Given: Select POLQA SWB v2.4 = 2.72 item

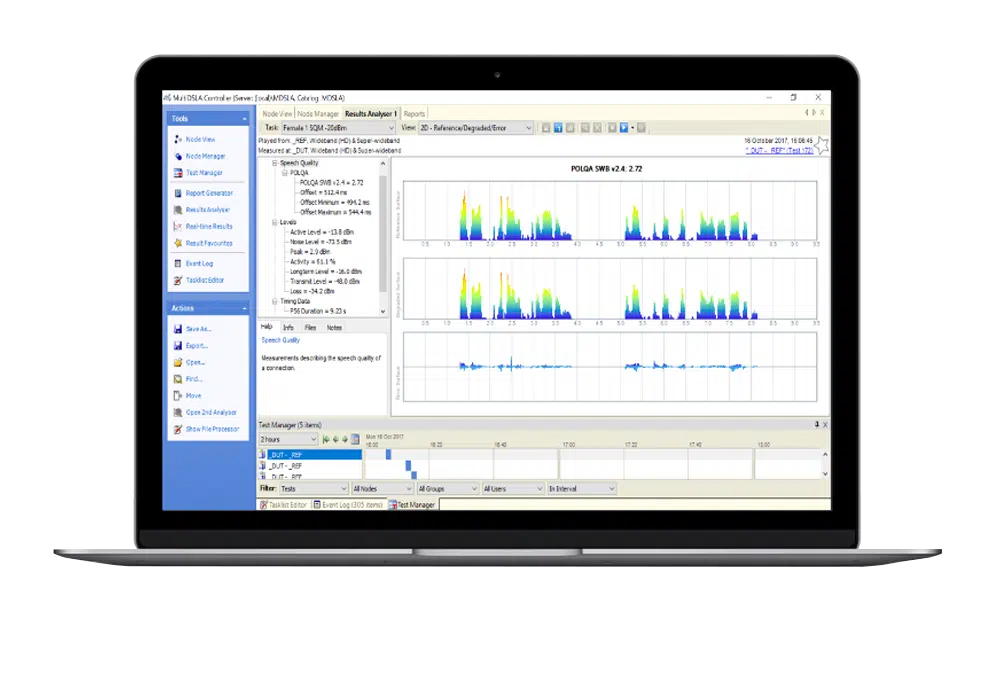Looking at the screenshot, I should pyautogui.click(x=331, y=182).
